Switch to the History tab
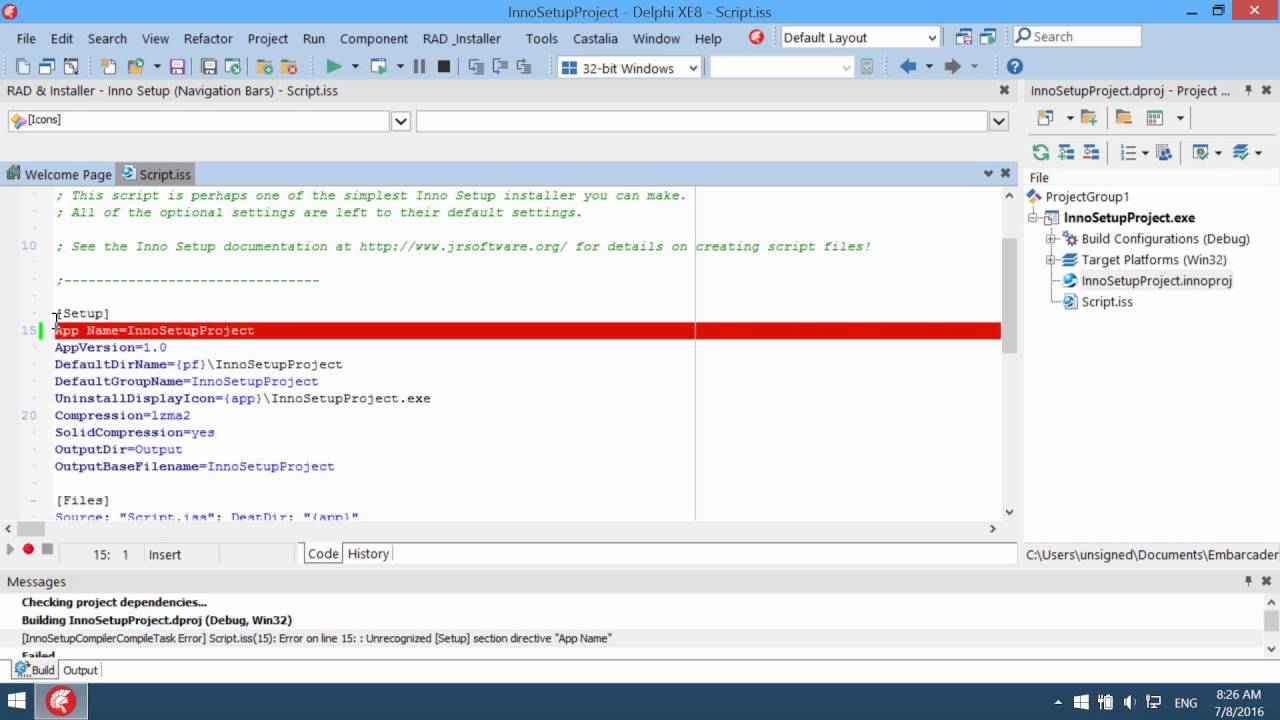The width and height of the screenshot is (1280, 720). (x=368, y=554)
